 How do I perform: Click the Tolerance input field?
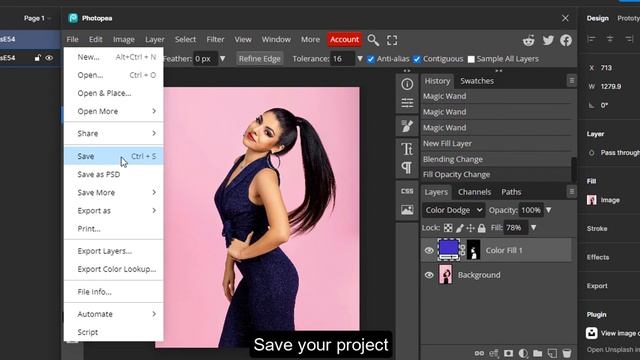coord(342,59)
